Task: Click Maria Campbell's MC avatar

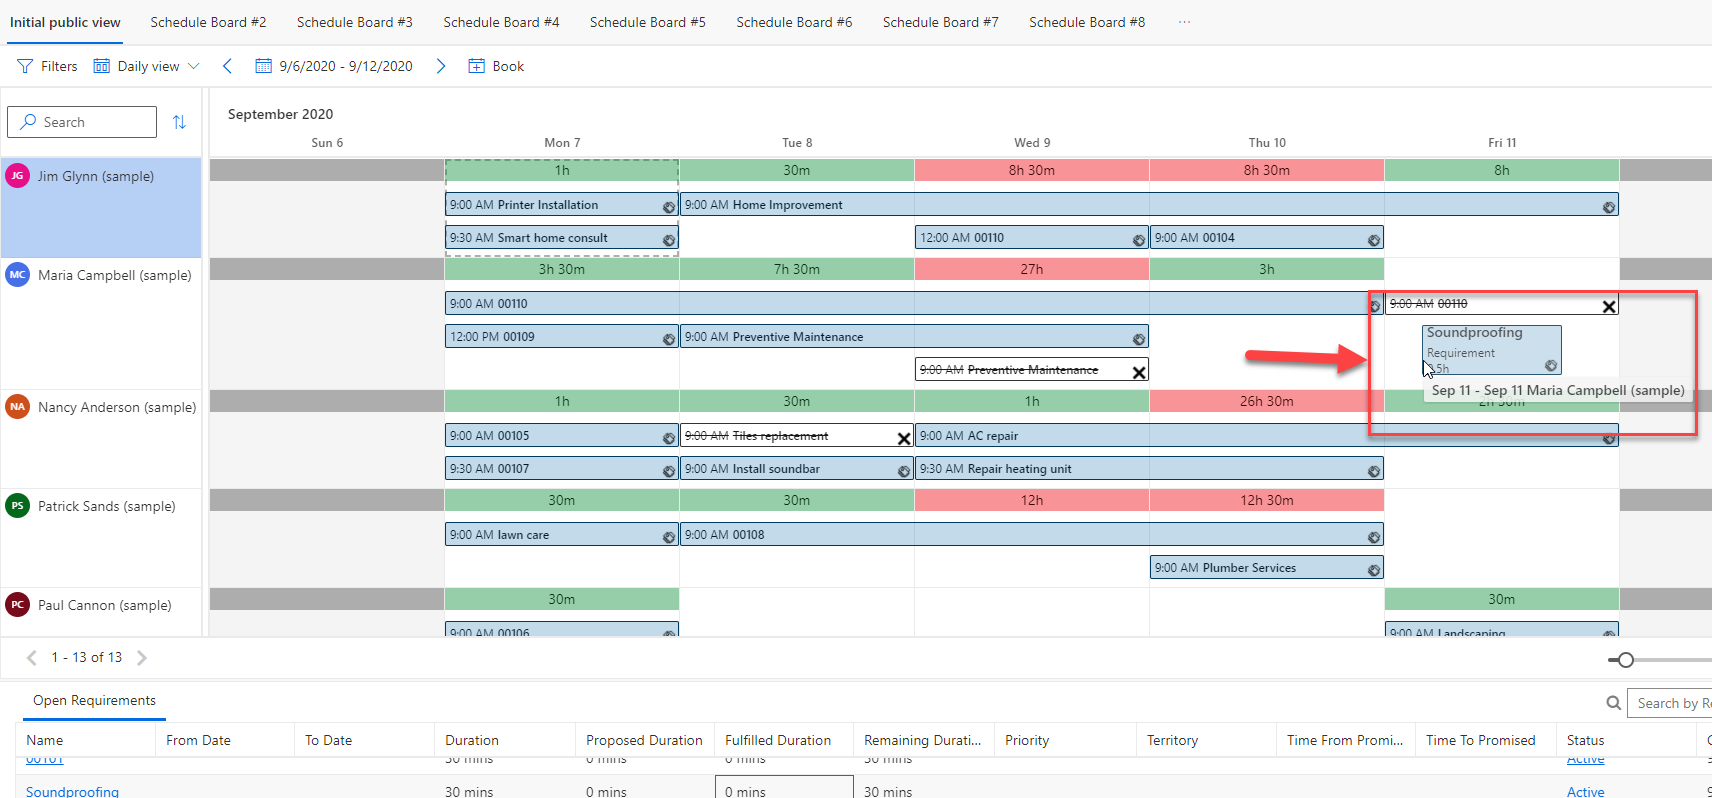Action: pos(17,275)
